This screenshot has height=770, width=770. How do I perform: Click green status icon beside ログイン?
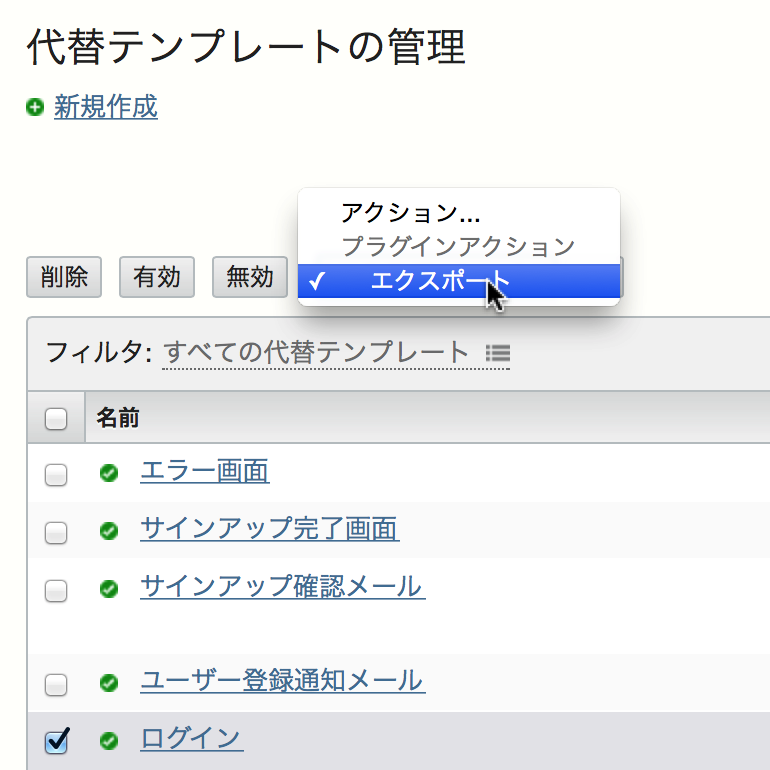109,741
